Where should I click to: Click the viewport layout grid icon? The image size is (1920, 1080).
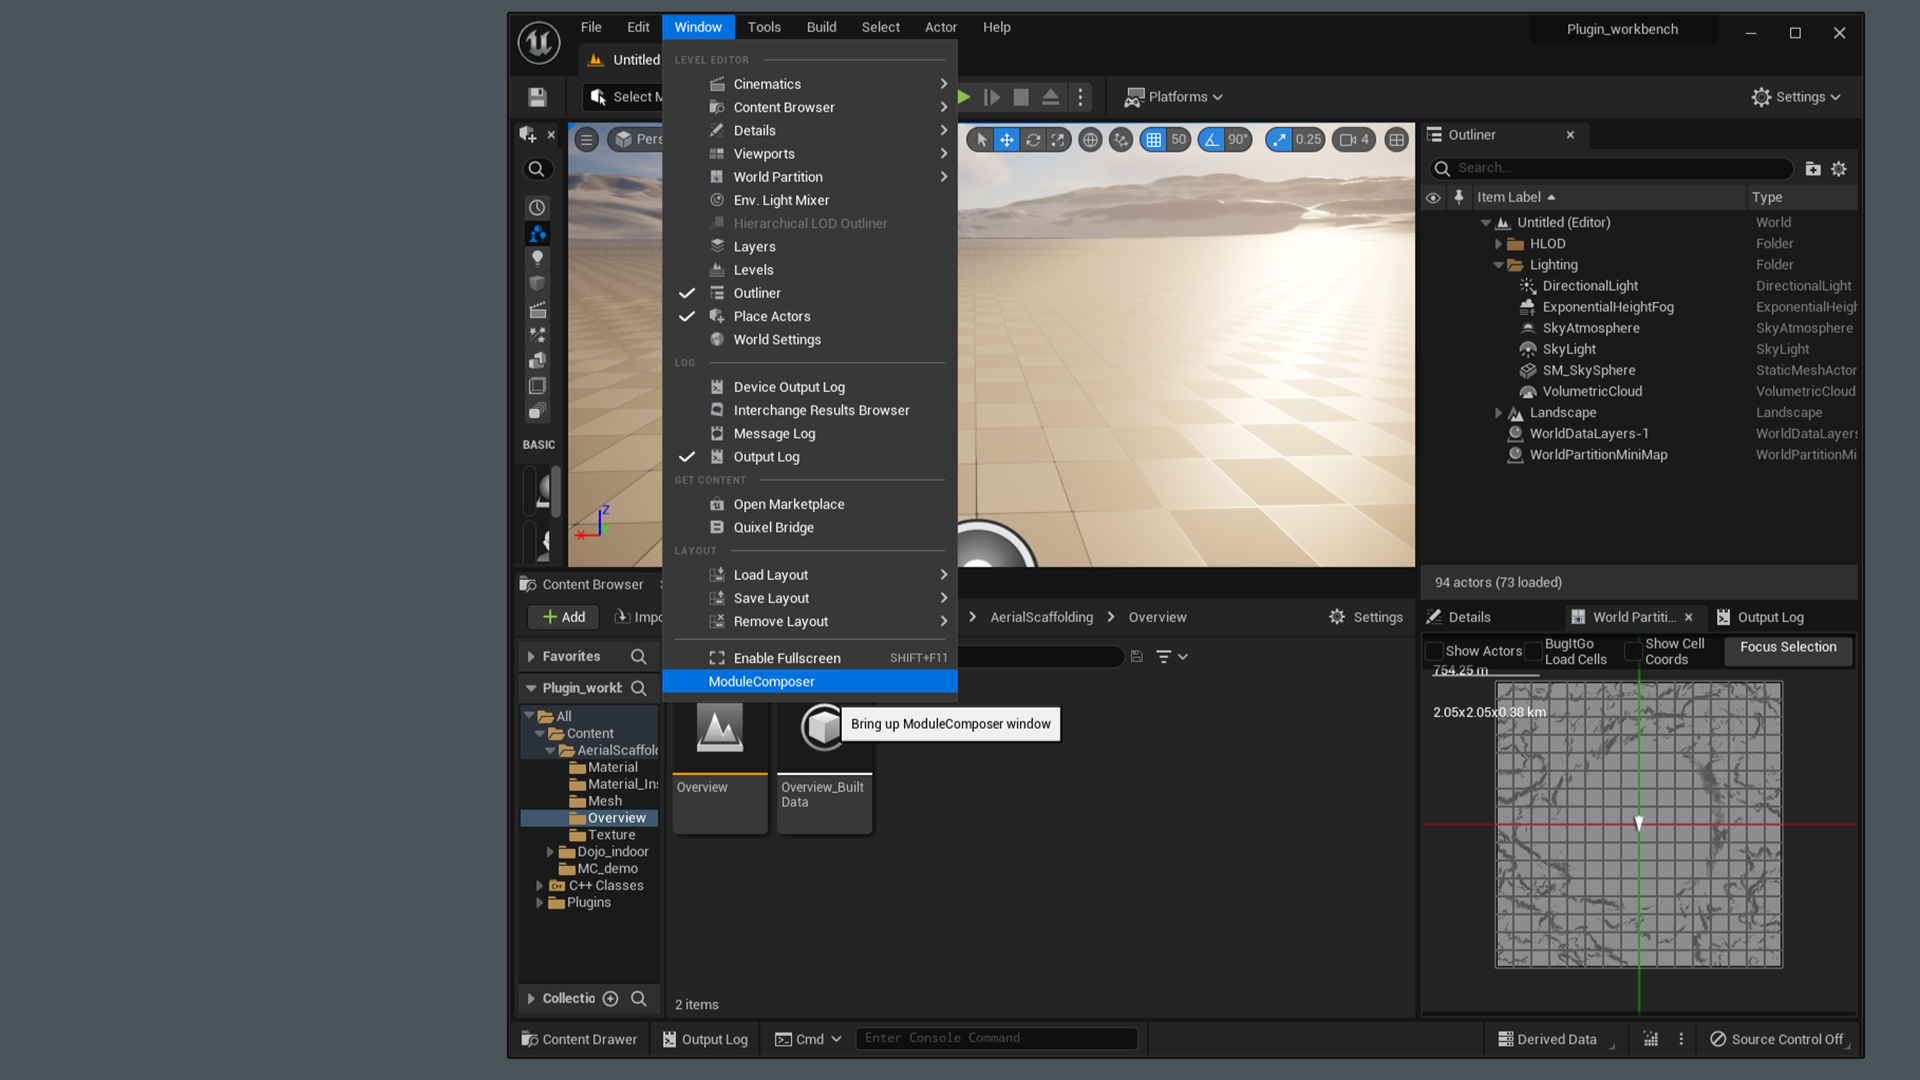pos(1397,140)
